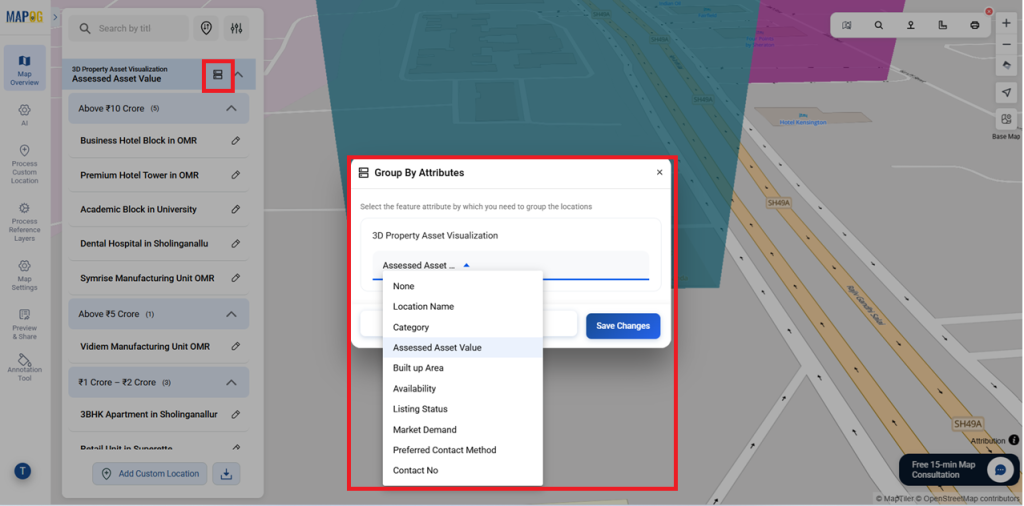Click the Save Changes button

pos(623,326)
